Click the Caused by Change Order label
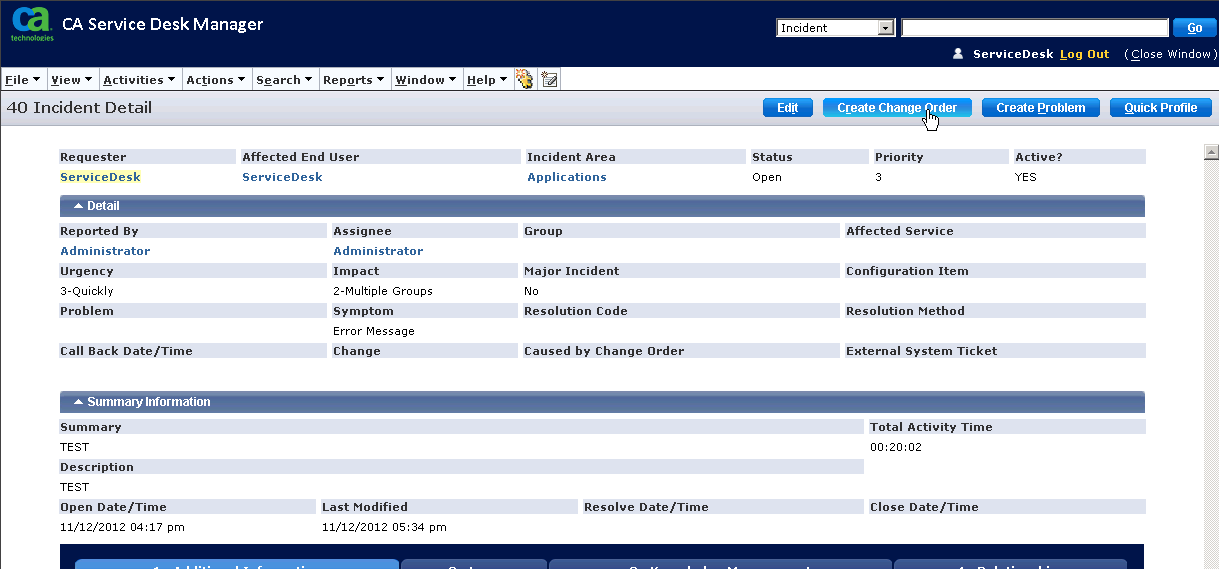Viewport: 1219px width, 569px height. click(x=604, y=351)
